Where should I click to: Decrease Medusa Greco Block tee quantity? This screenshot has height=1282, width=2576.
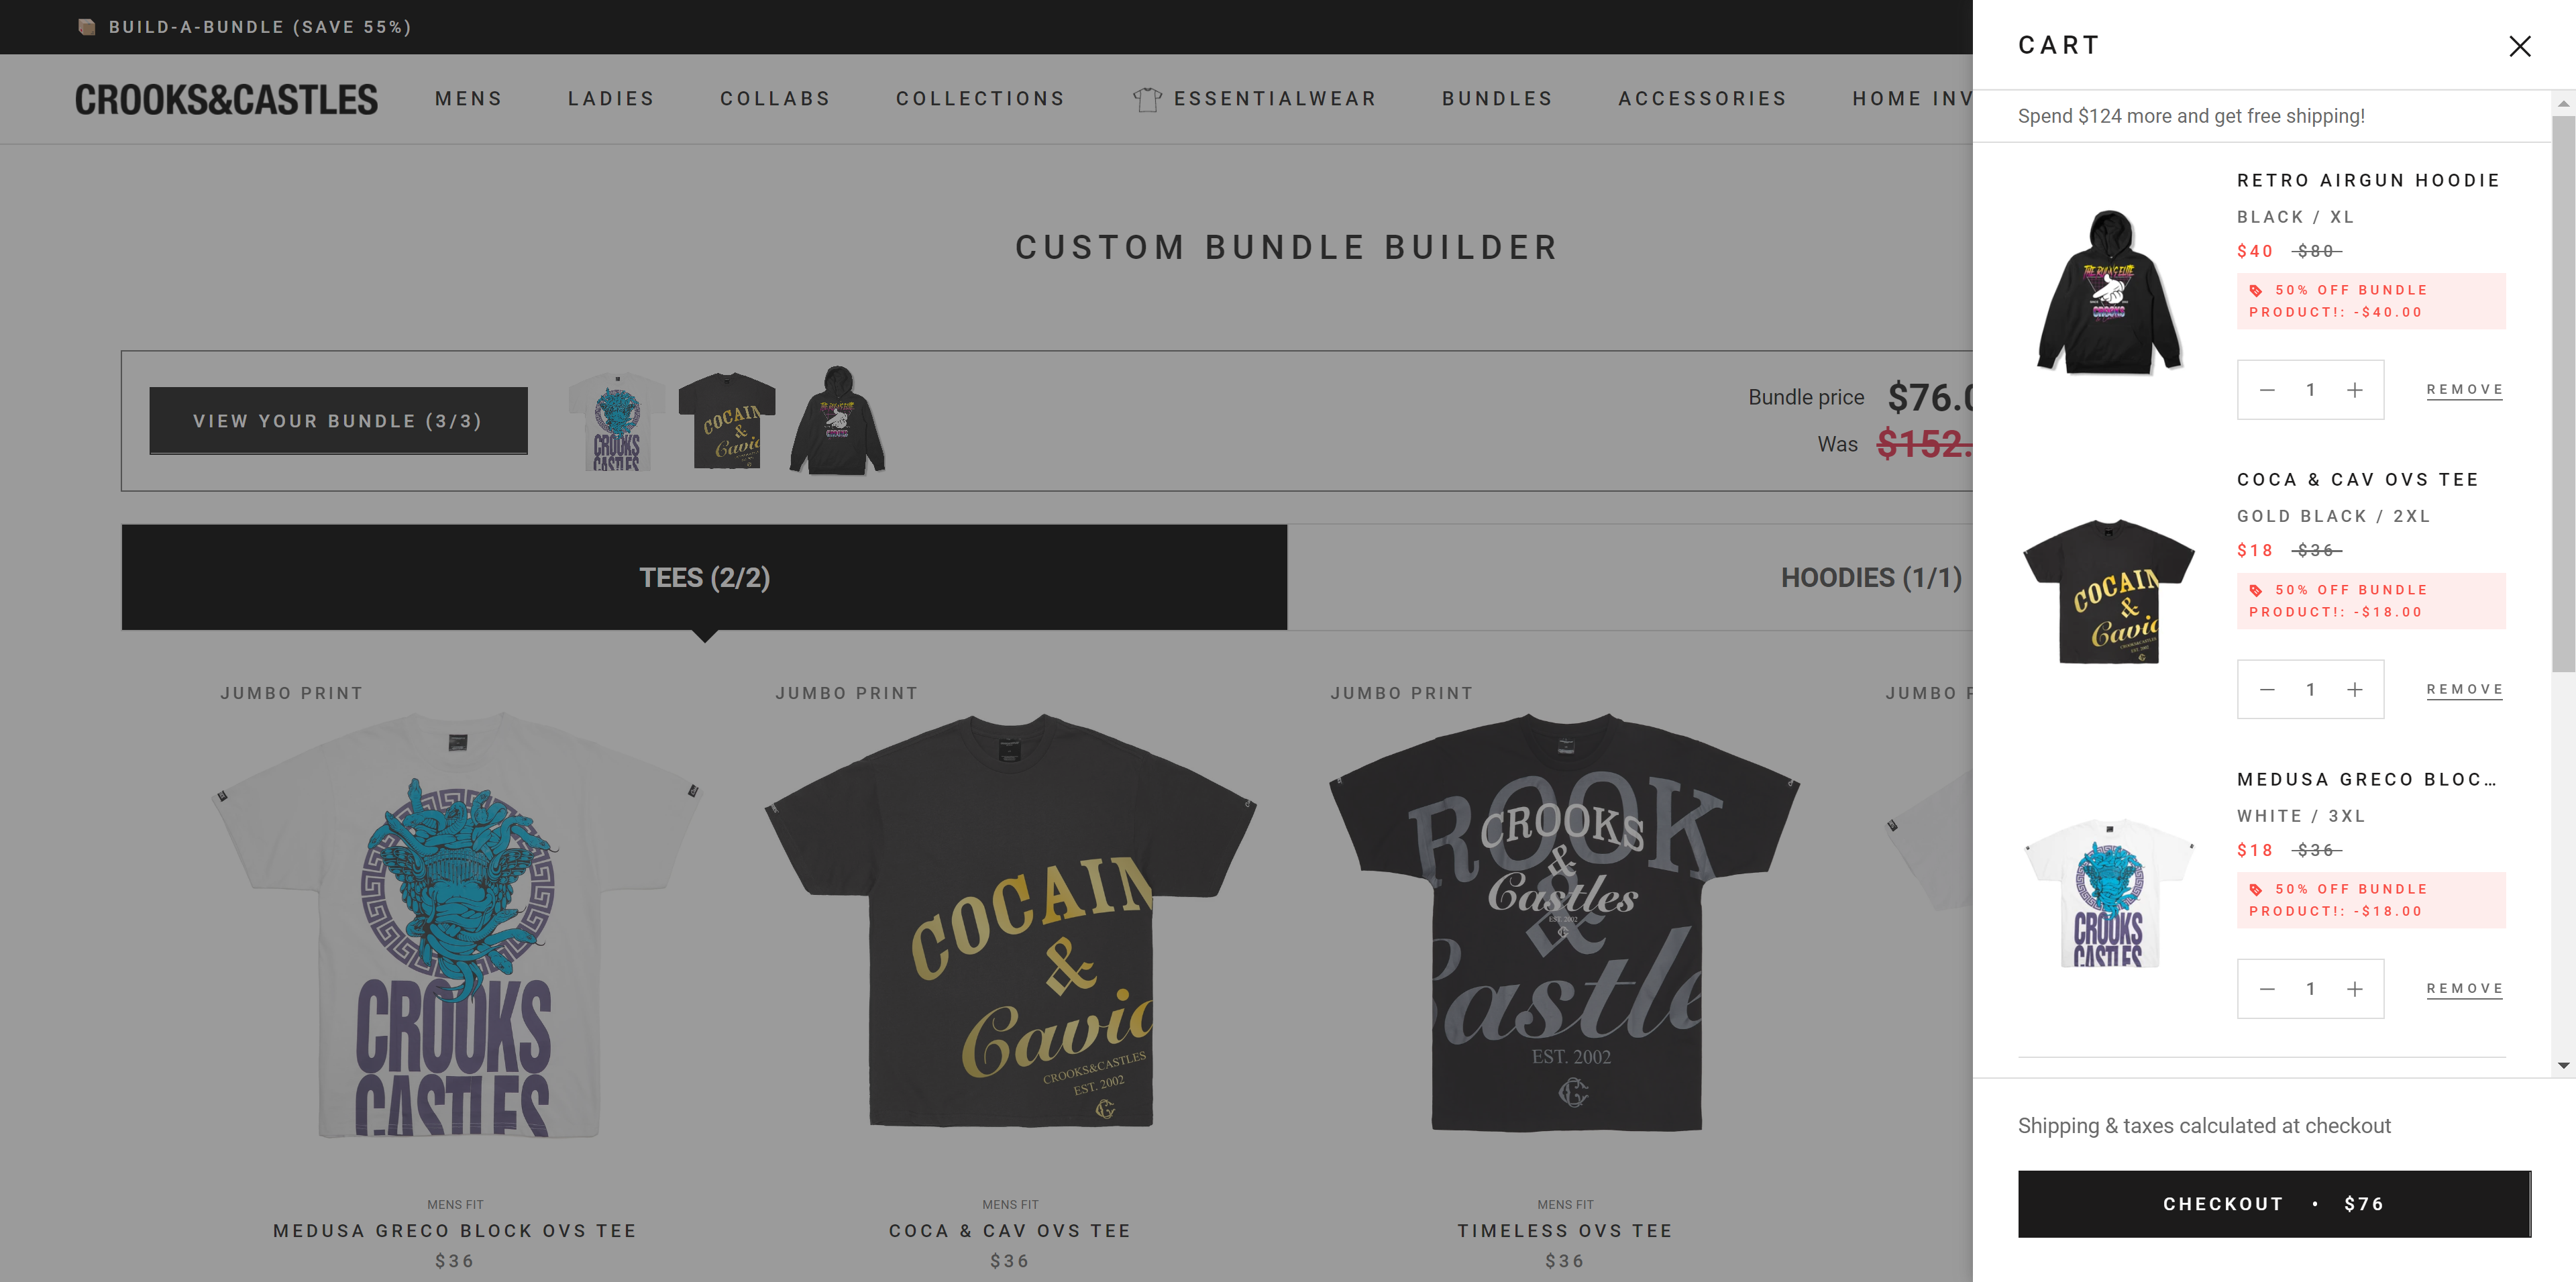tap(2267, 989)
